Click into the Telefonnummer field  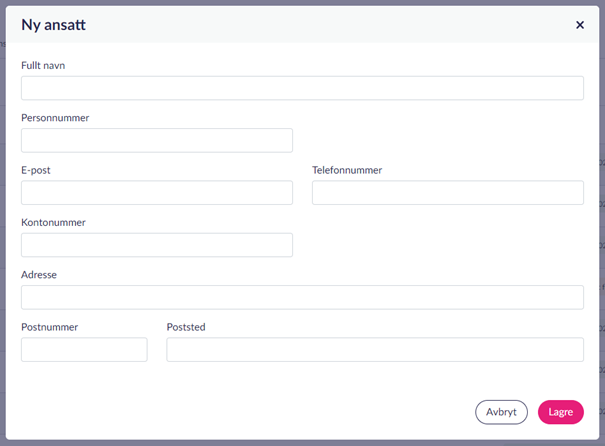pos(447,193)
